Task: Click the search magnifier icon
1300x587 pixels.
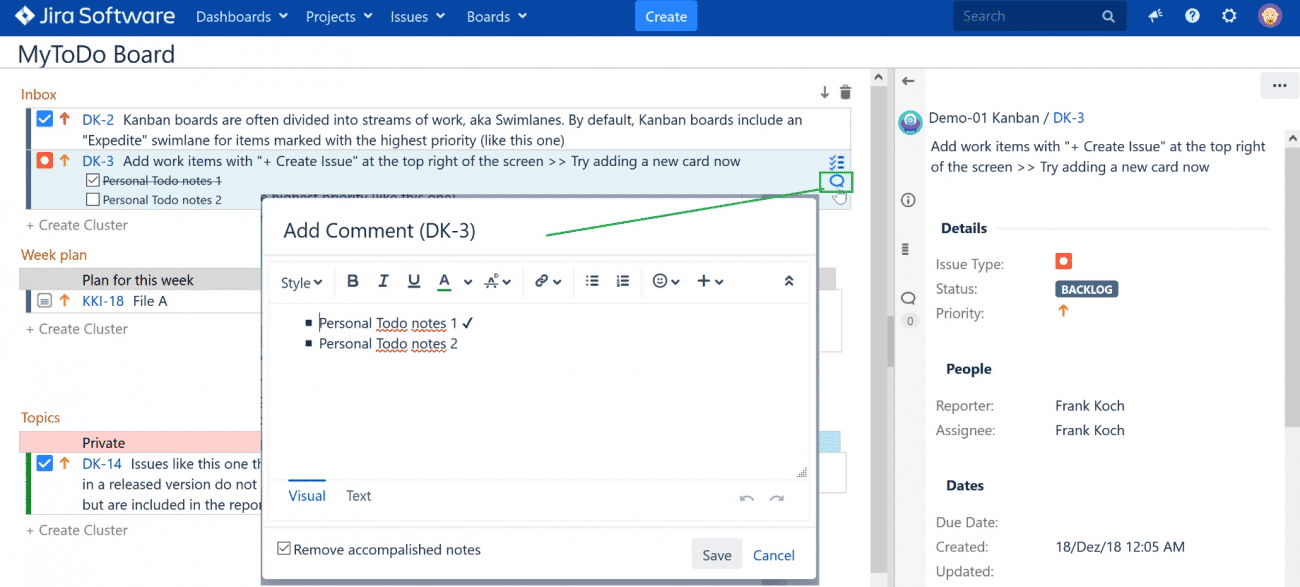Action: (1108, 17)
